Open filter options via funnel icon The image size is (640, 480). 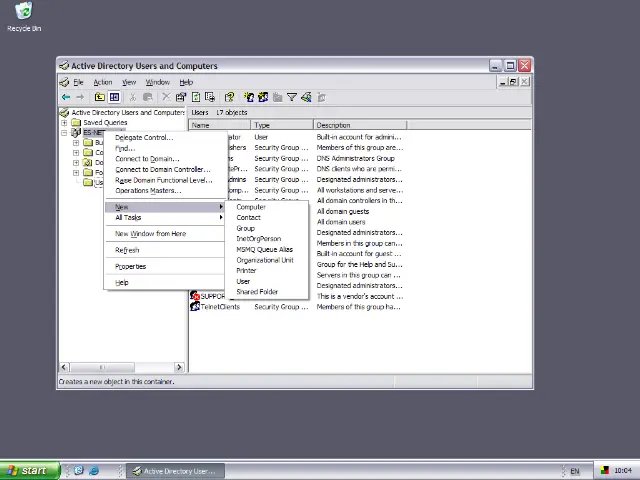[292, 97]
